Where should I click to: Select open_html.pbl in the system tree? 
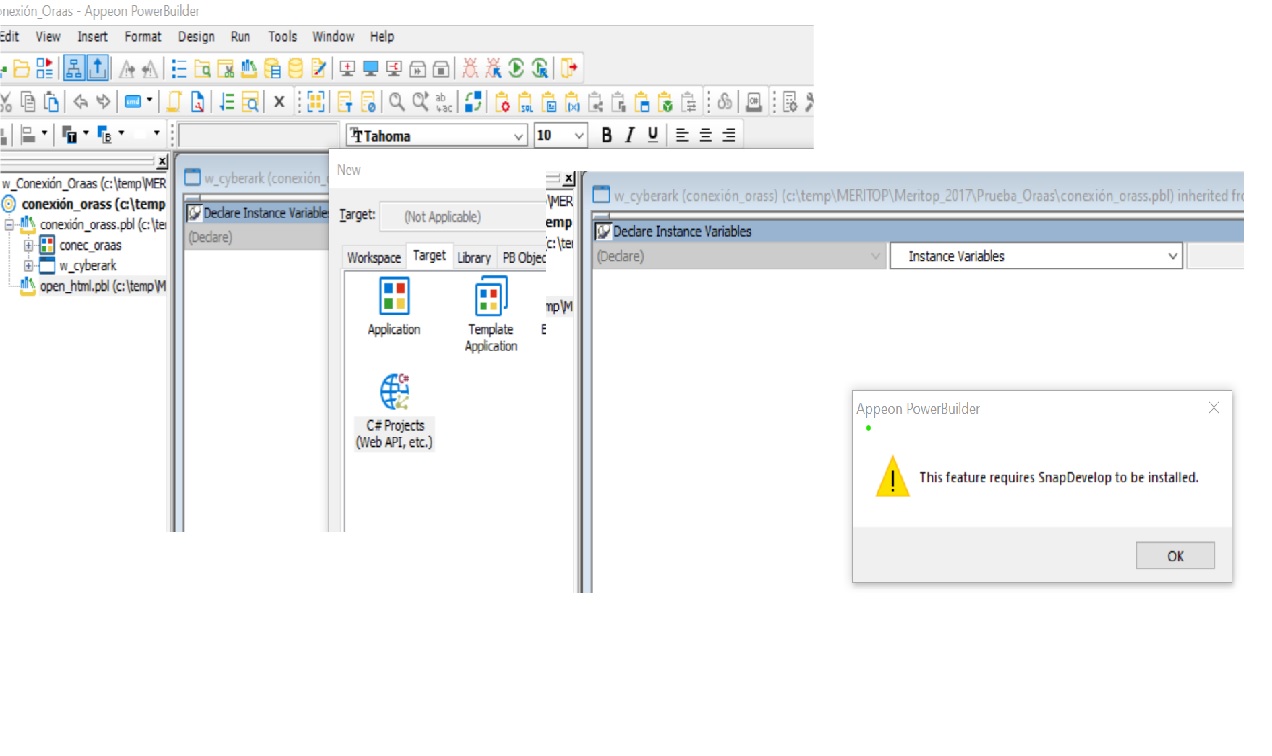95,286
